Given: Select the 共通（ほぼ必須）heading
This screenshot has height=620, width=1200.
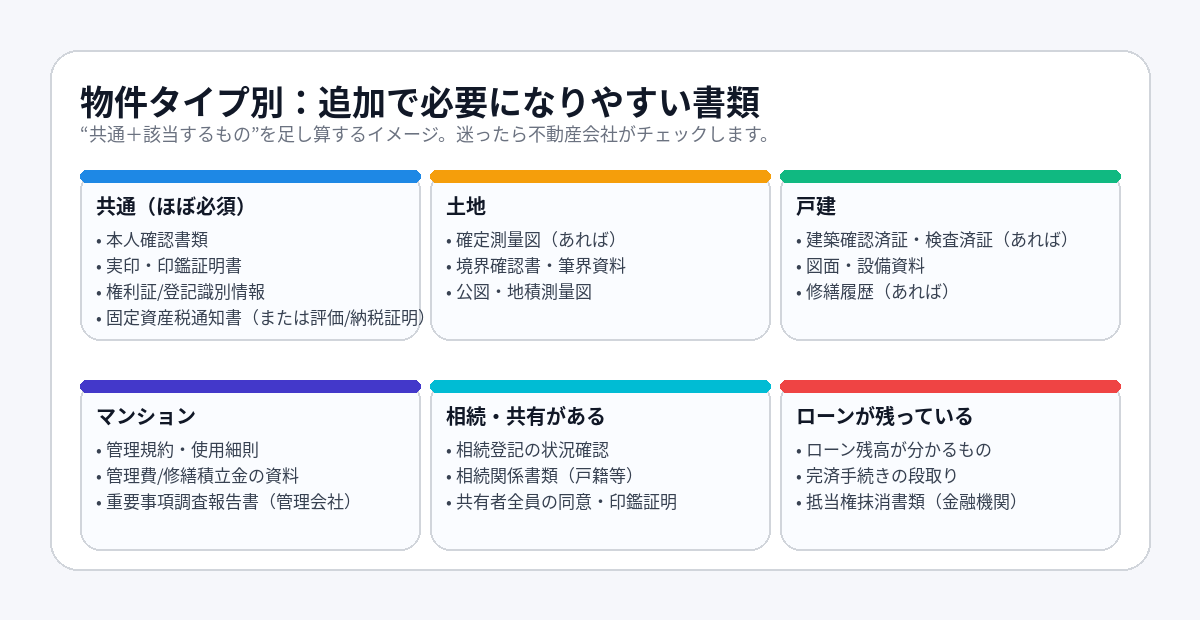Looking at the screenshot, I should (171, 207).
